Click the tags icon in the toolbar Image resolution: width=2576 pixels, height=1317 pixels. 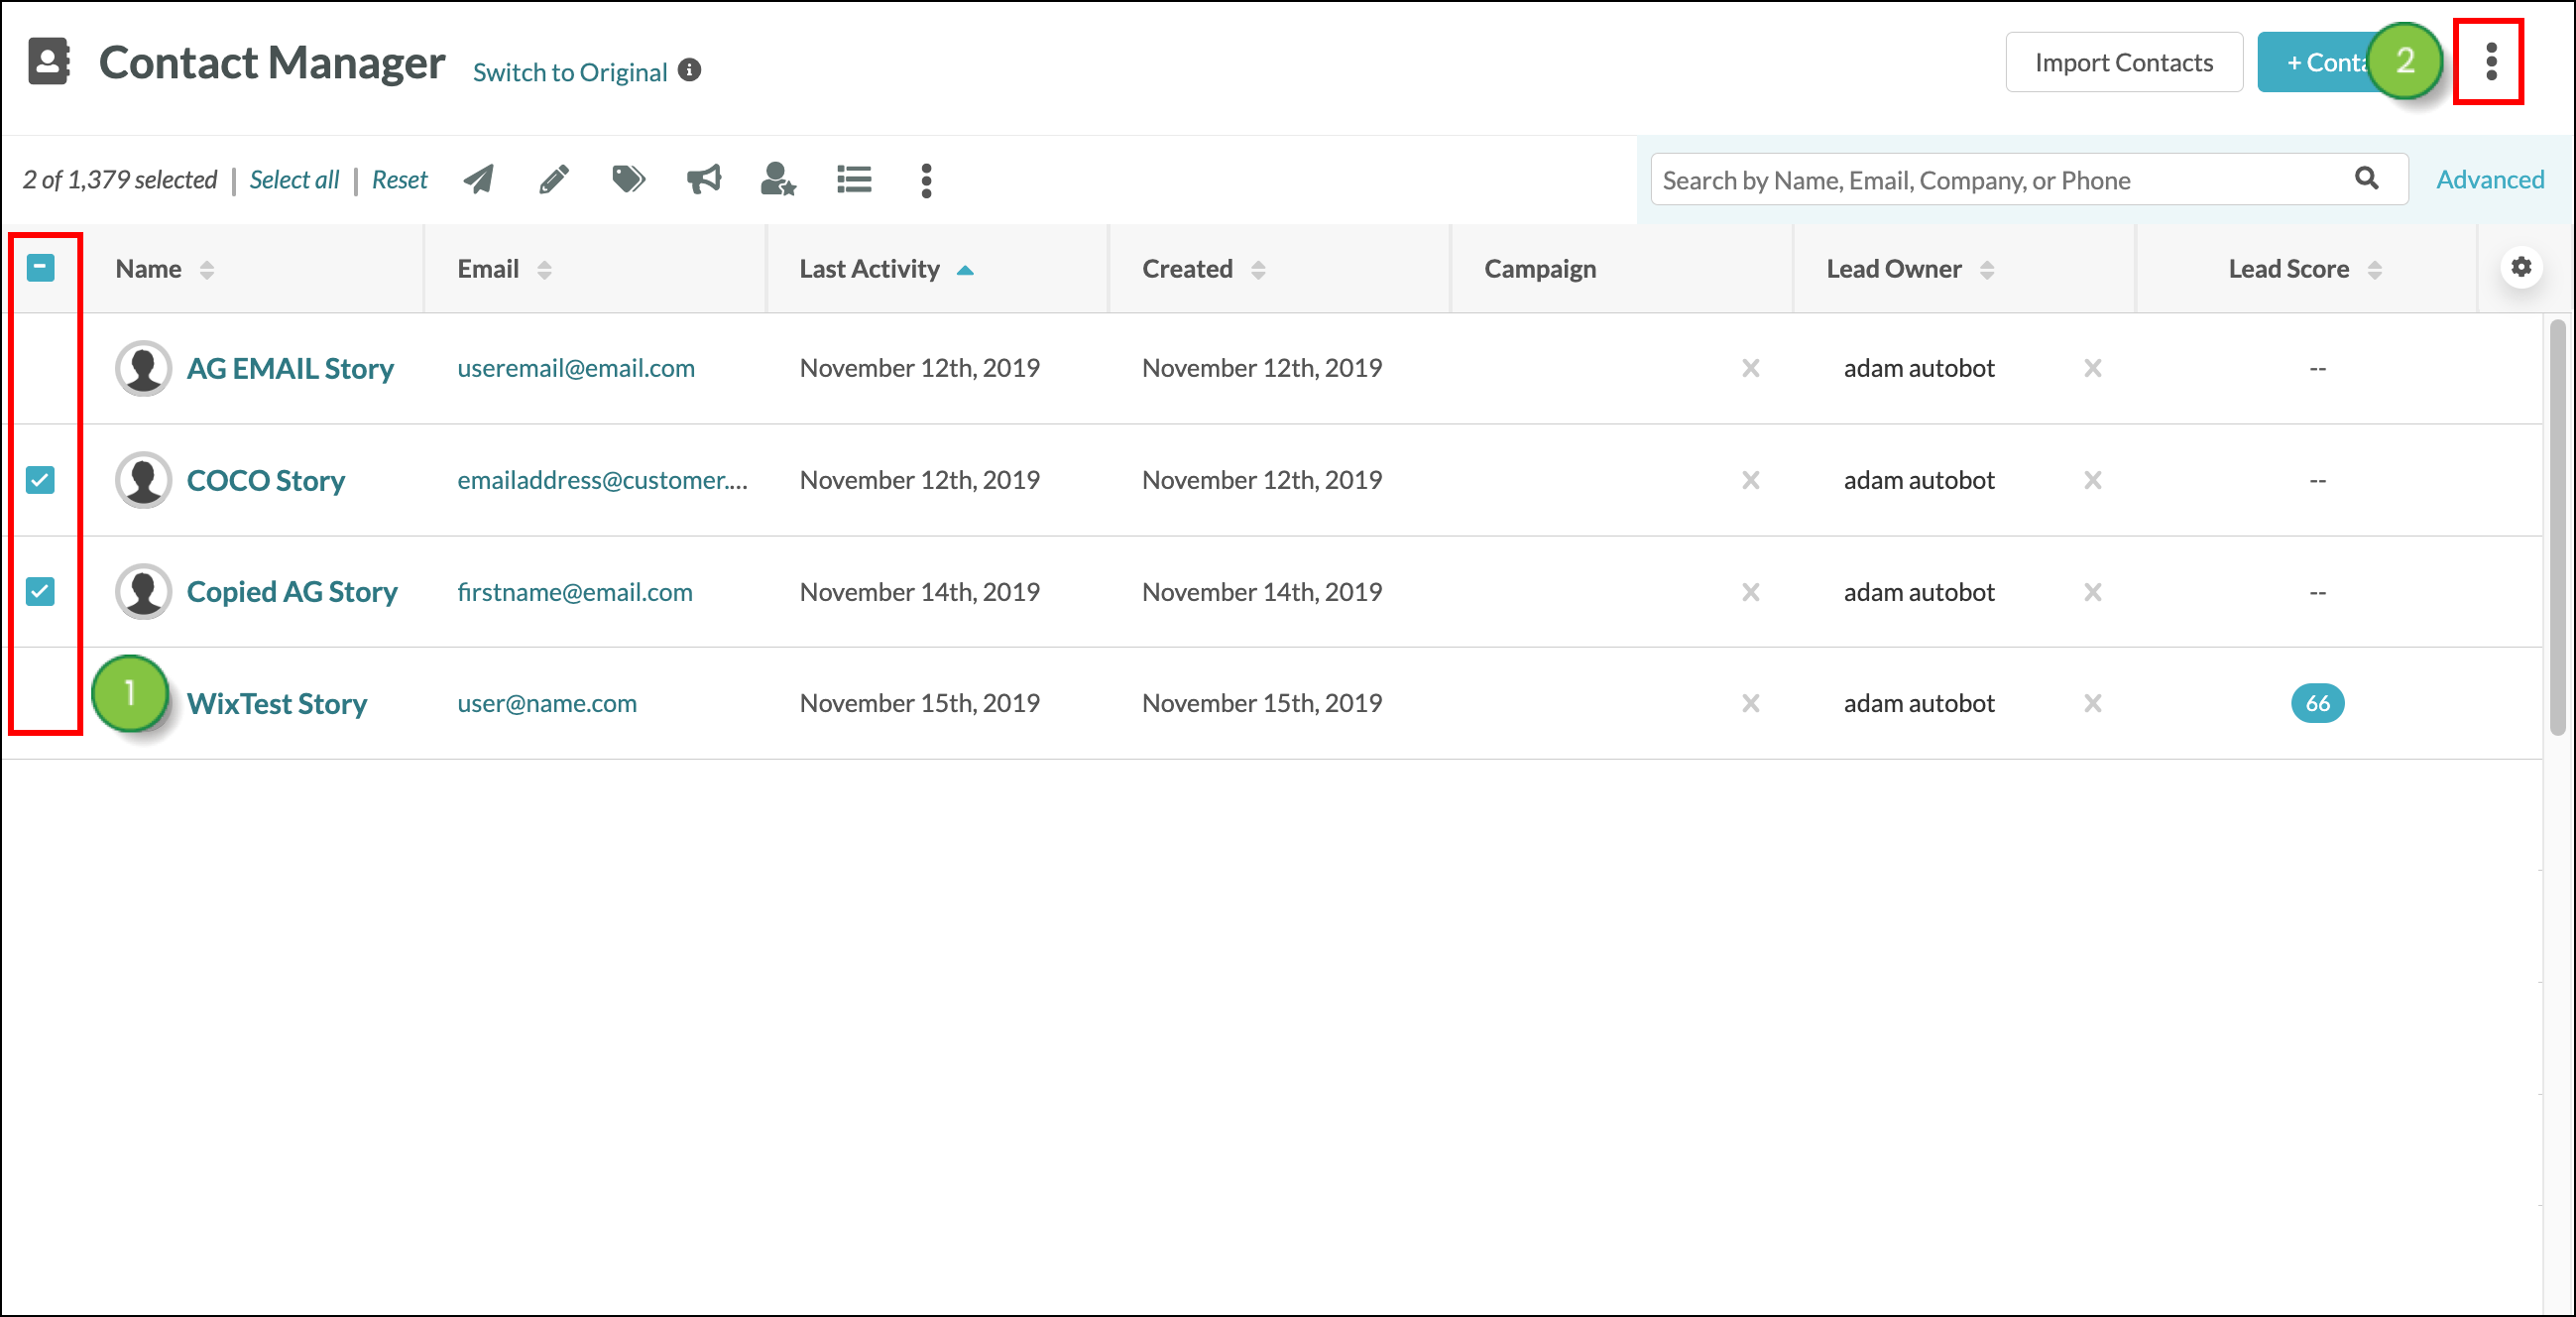628,180
